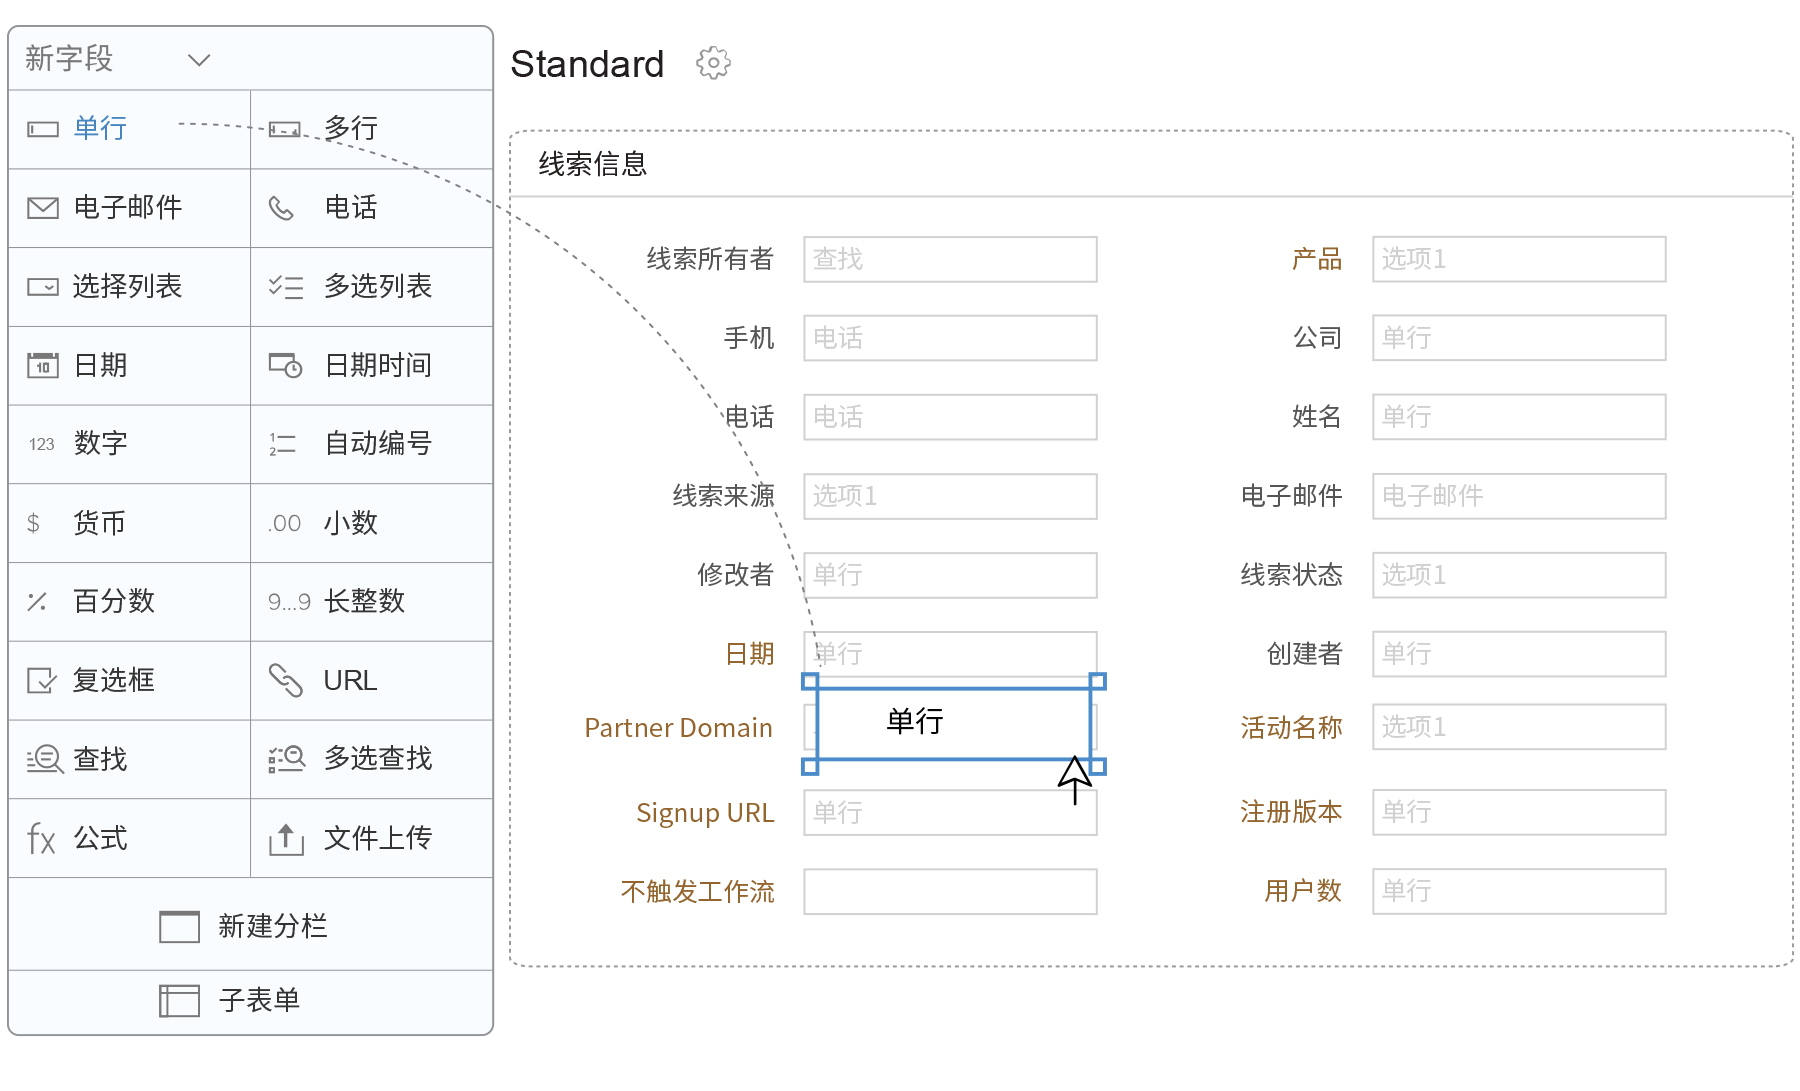Choose the file upload field icon
The width and height of the screenshot is (1800, 1091).
pos(286,838)
